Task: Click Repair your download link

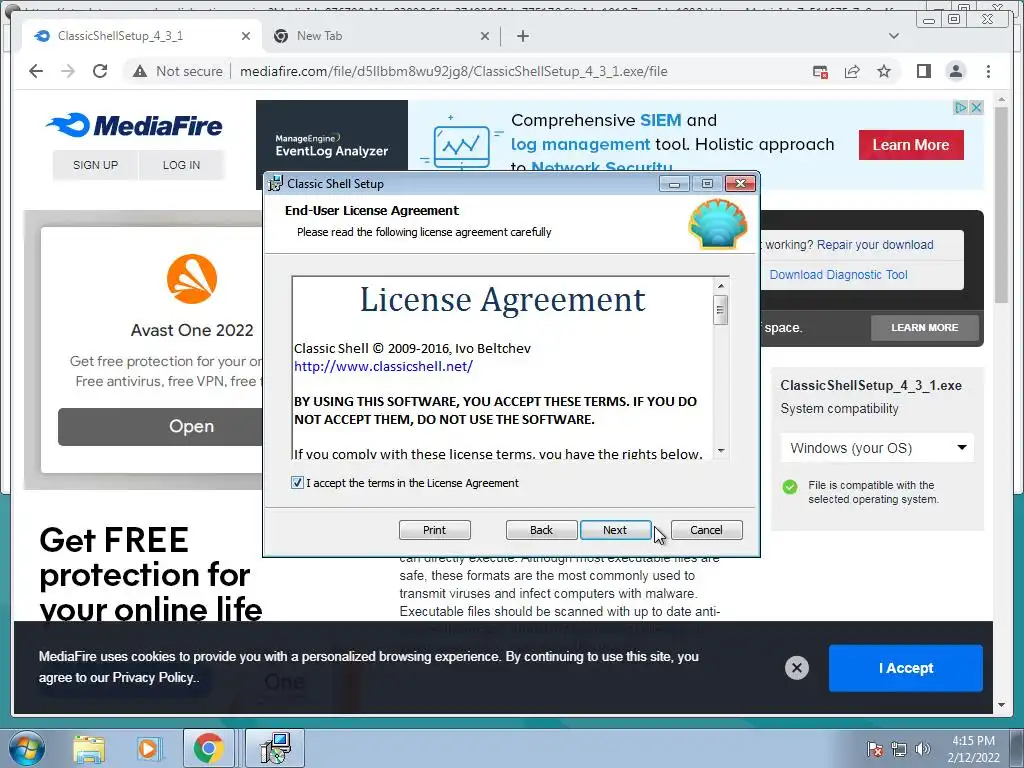Action: 875,244
